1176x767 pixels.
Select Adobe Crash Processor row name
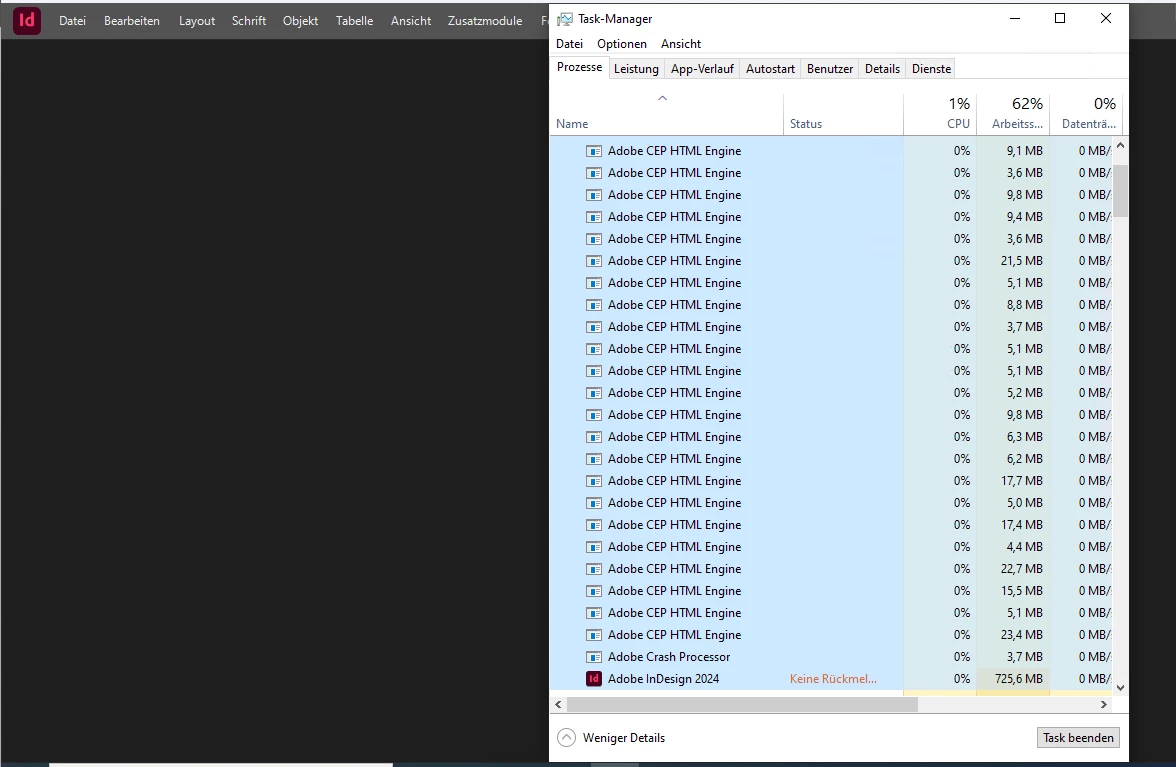coord(669,657)
